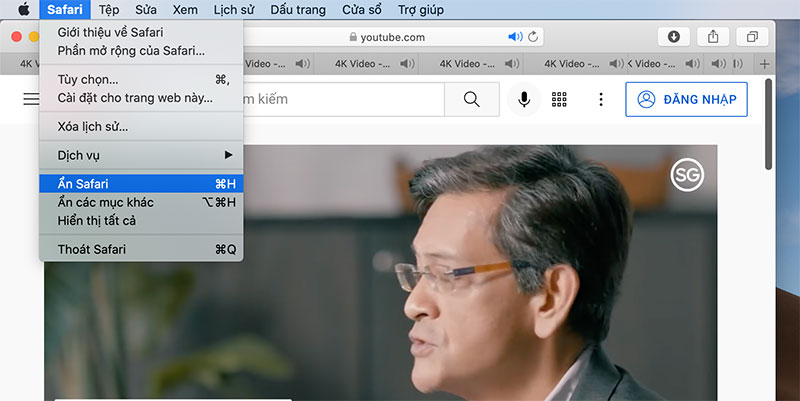
Task: Close the open Safari menu in menu bar
Action: [65, 9]
